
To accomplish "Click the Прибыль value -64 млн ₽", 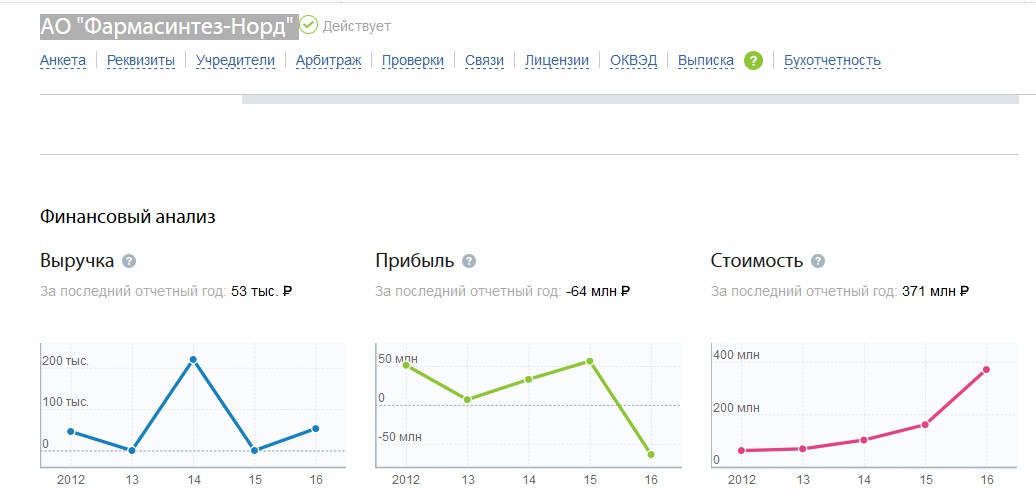I will click(x=598, y=291).
